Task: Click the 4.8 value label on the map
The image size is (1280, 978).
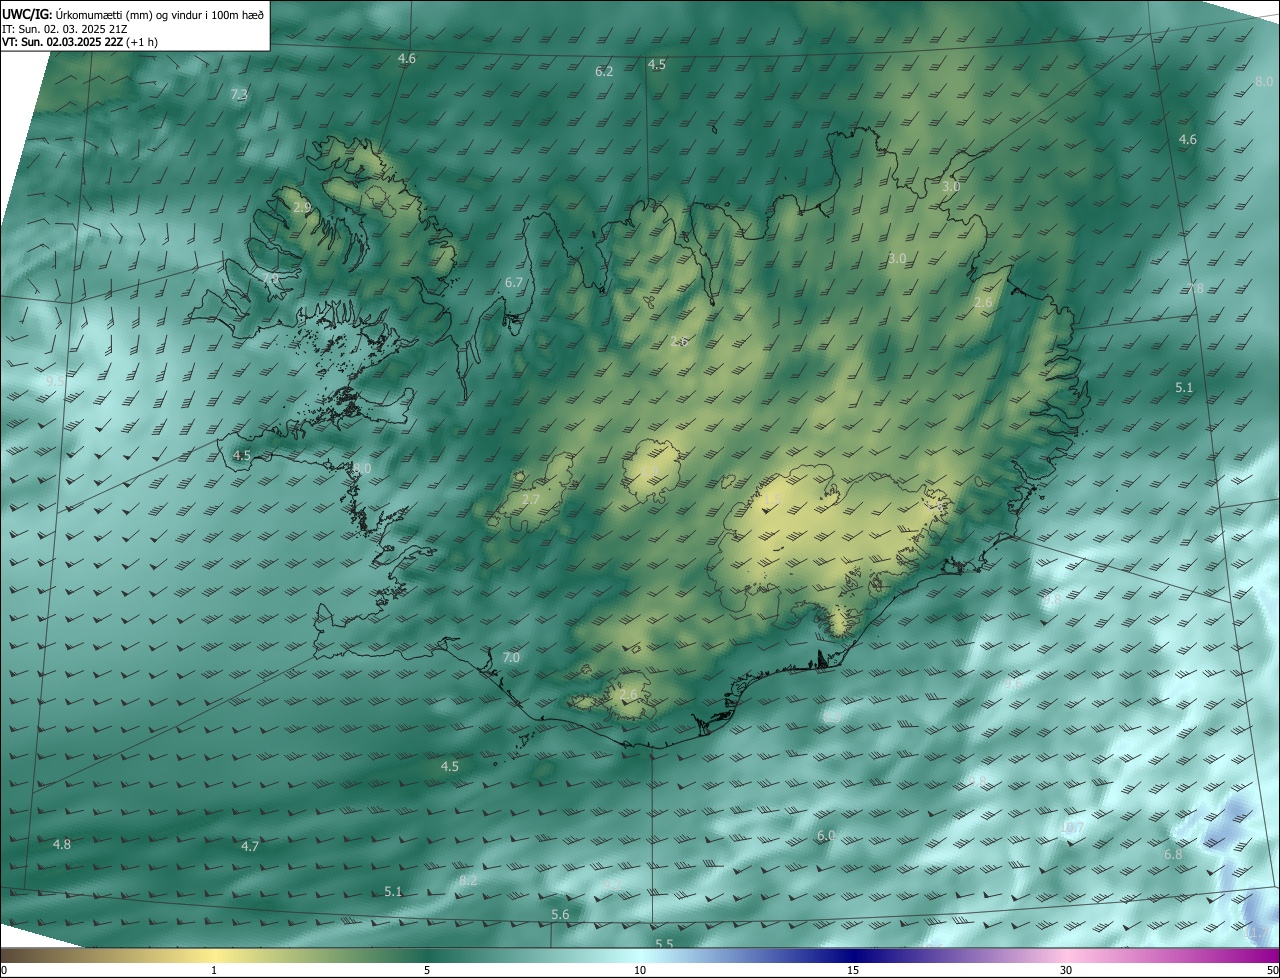Action: coord(62,844)
